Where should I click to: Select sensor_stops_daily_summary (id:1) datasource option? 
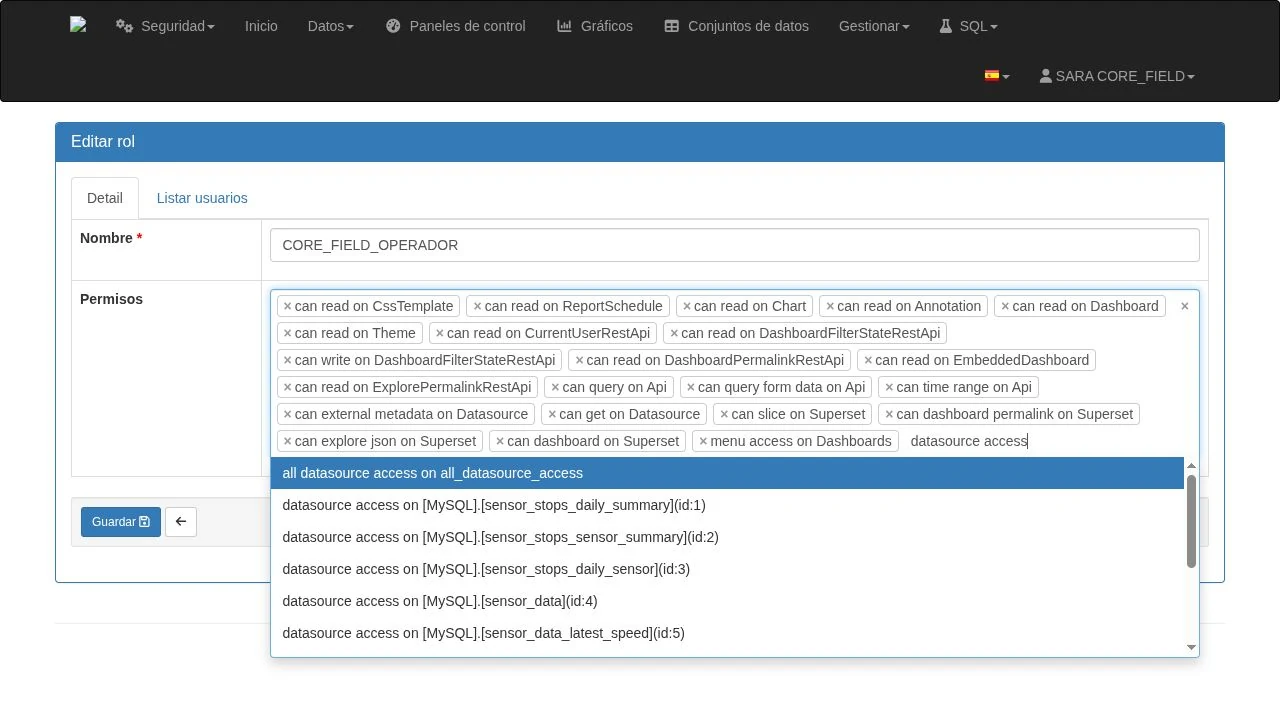click(727, 505)
